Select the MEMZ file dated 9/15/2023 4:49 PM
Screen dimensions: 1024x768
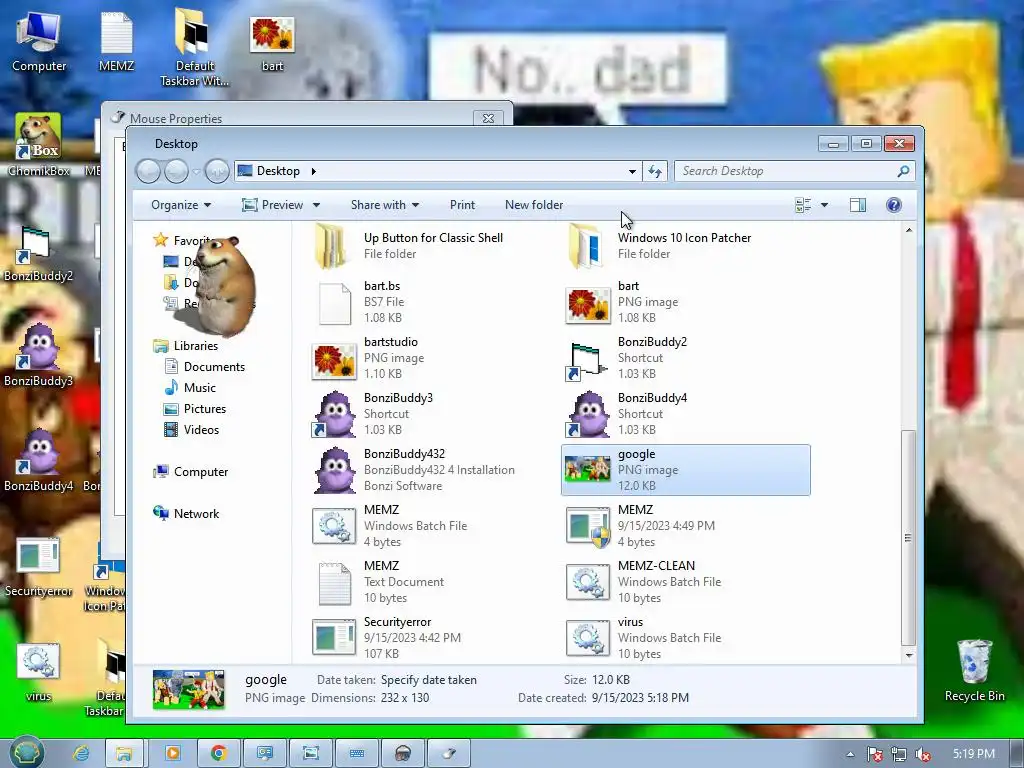click(686, 526)
